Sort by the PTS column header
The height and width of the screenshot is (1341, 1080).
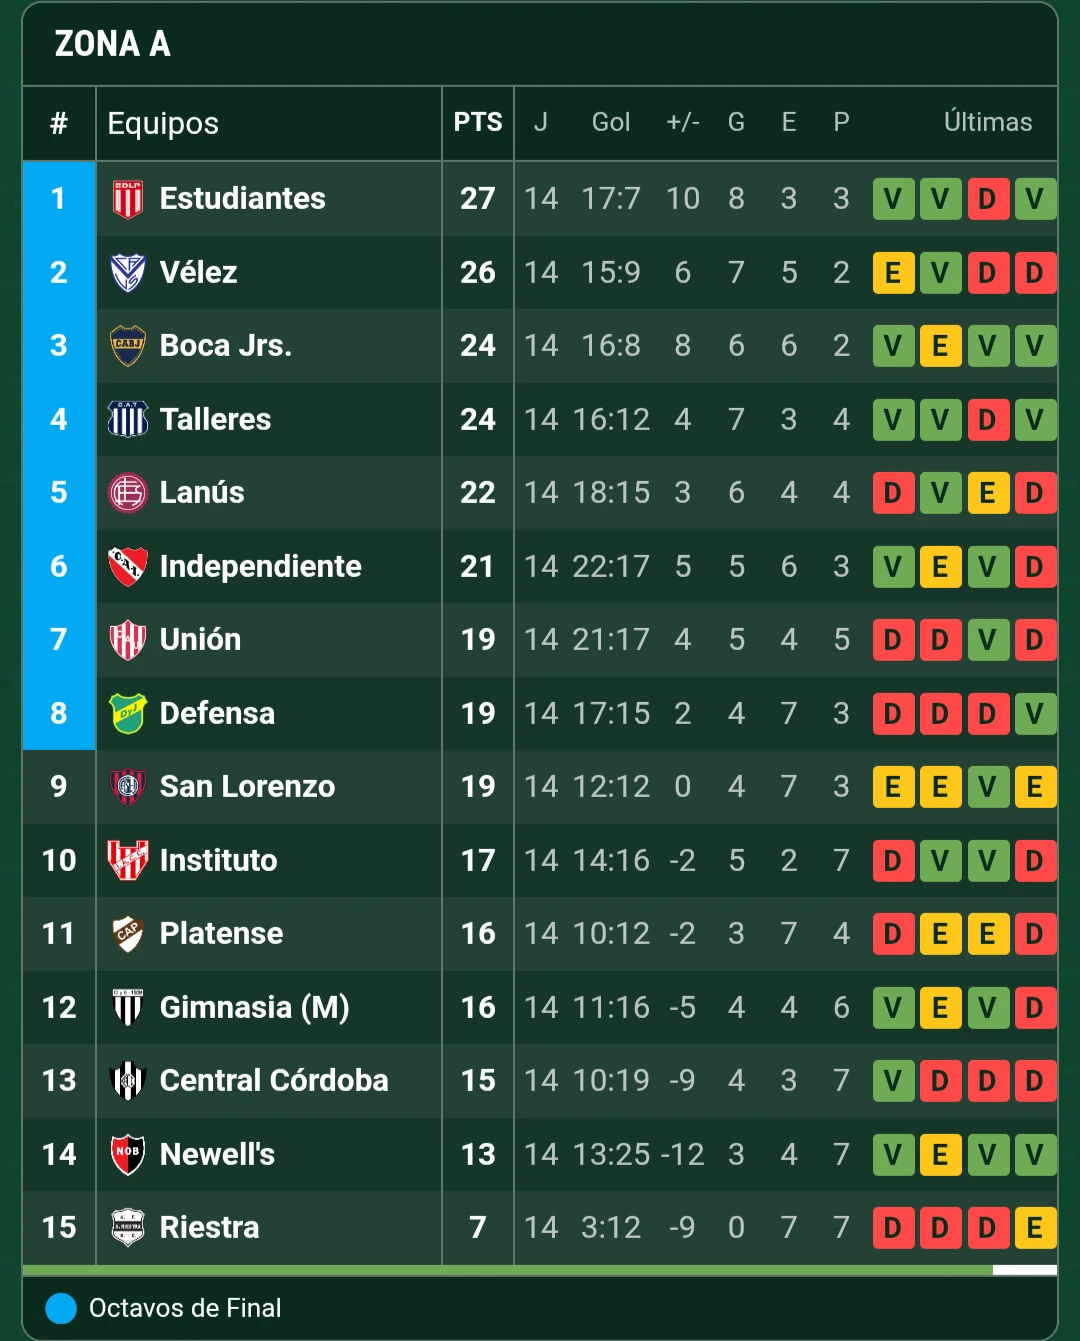pyautogui.click(x=478, y=122)
